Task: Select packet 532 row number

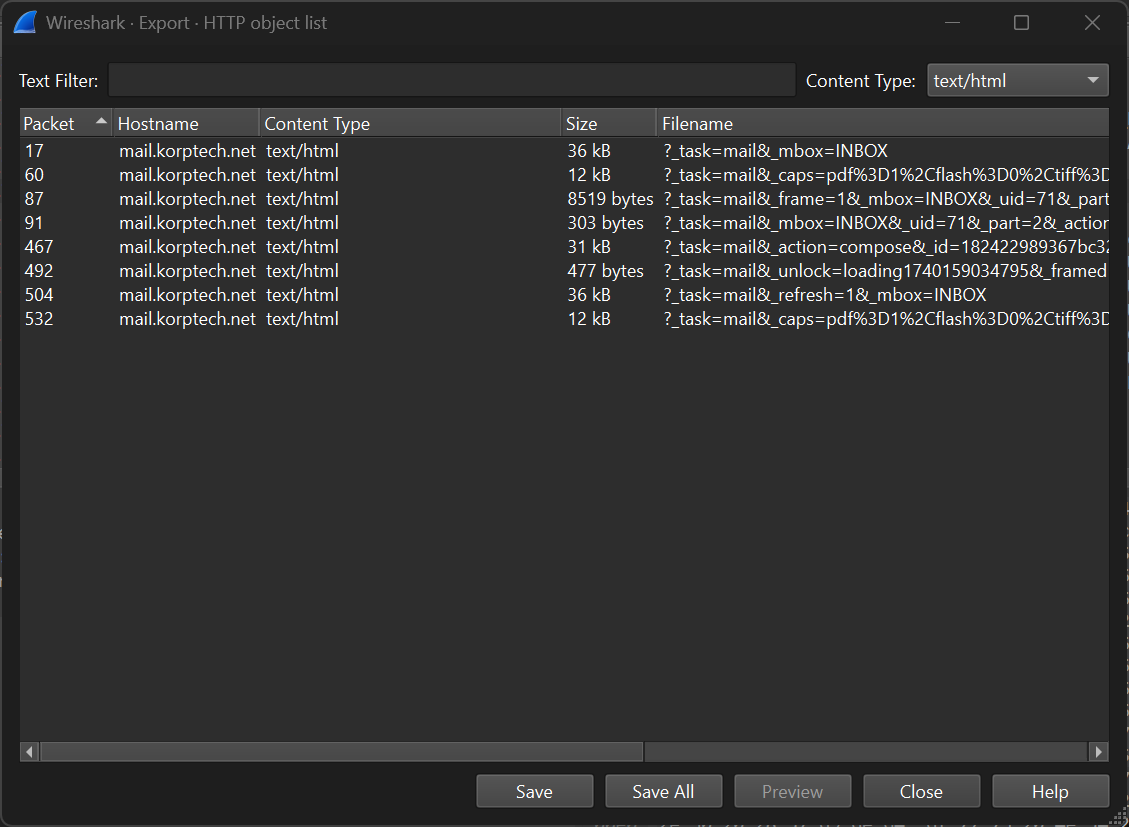Action: [x=39, y=319]
